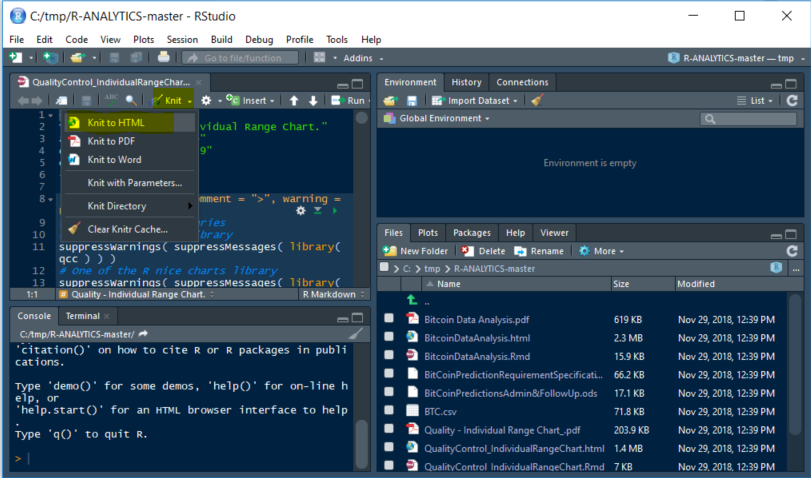Click the Environment search field
Image resolution: width=811 pixels, height=478 pixels.
tap(748, 119)
